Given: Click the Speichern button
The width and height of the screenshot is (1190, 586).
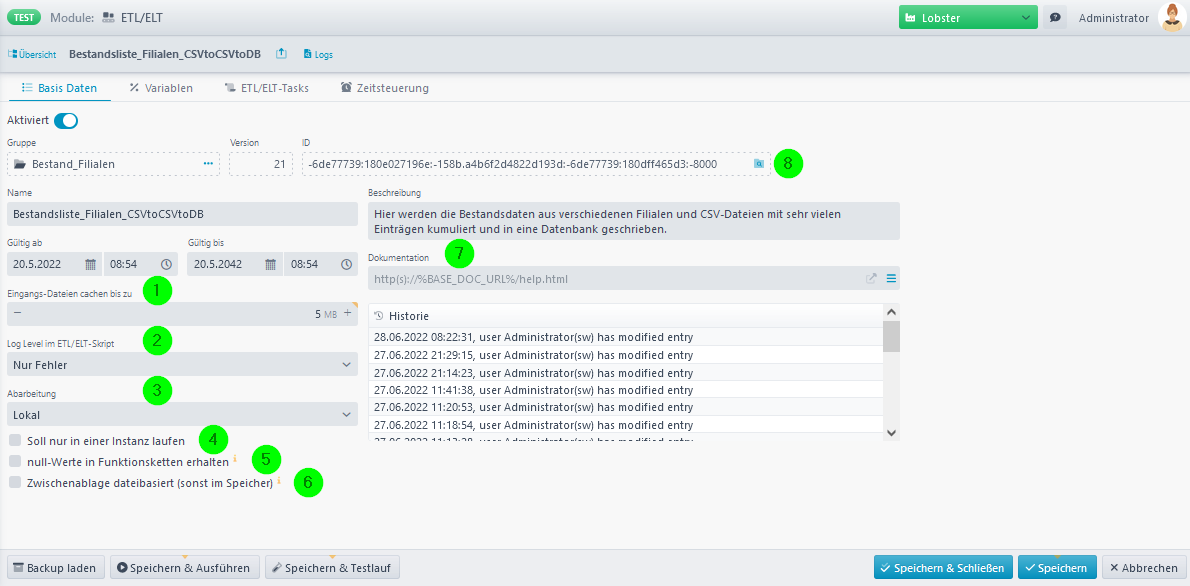Looking at the screenshot, I should [x=1057, y=567].
